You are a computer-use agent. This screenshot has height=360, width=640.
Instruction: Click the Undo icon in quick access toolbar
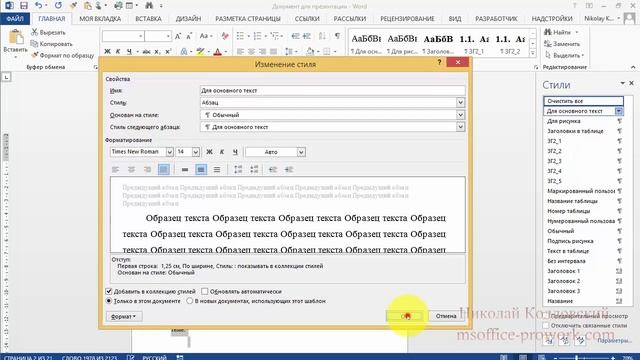pos(38,6)
